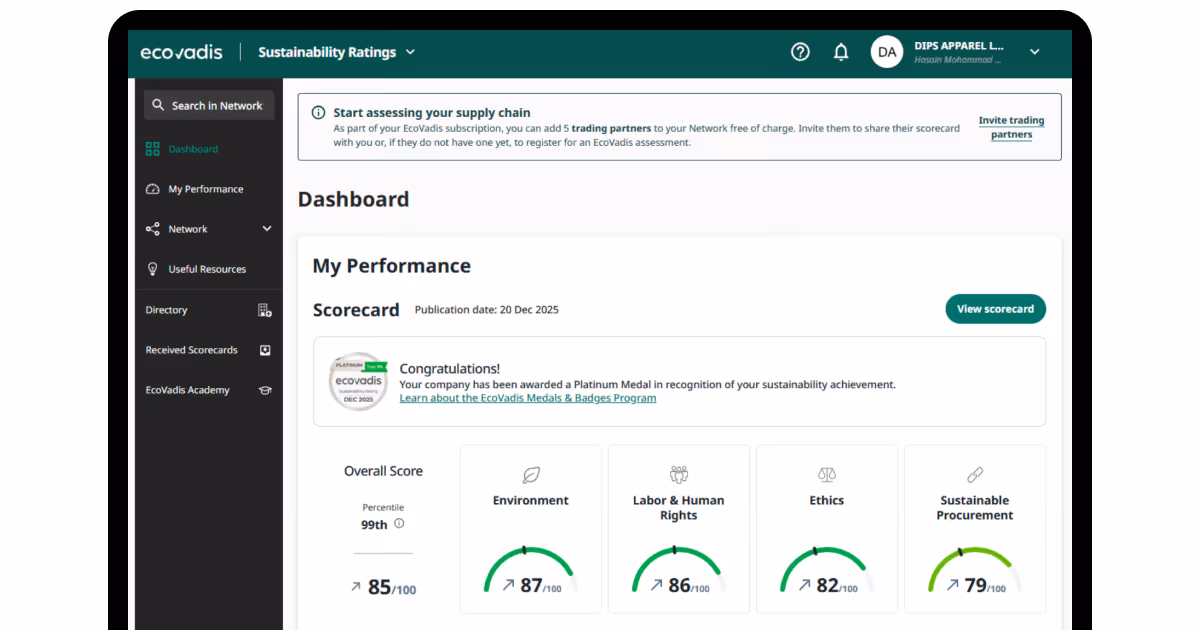This screenshot has width=1200, height=630.
Task: Click the 'Congratulations!' heading
Action: click(x=450, y=369)
